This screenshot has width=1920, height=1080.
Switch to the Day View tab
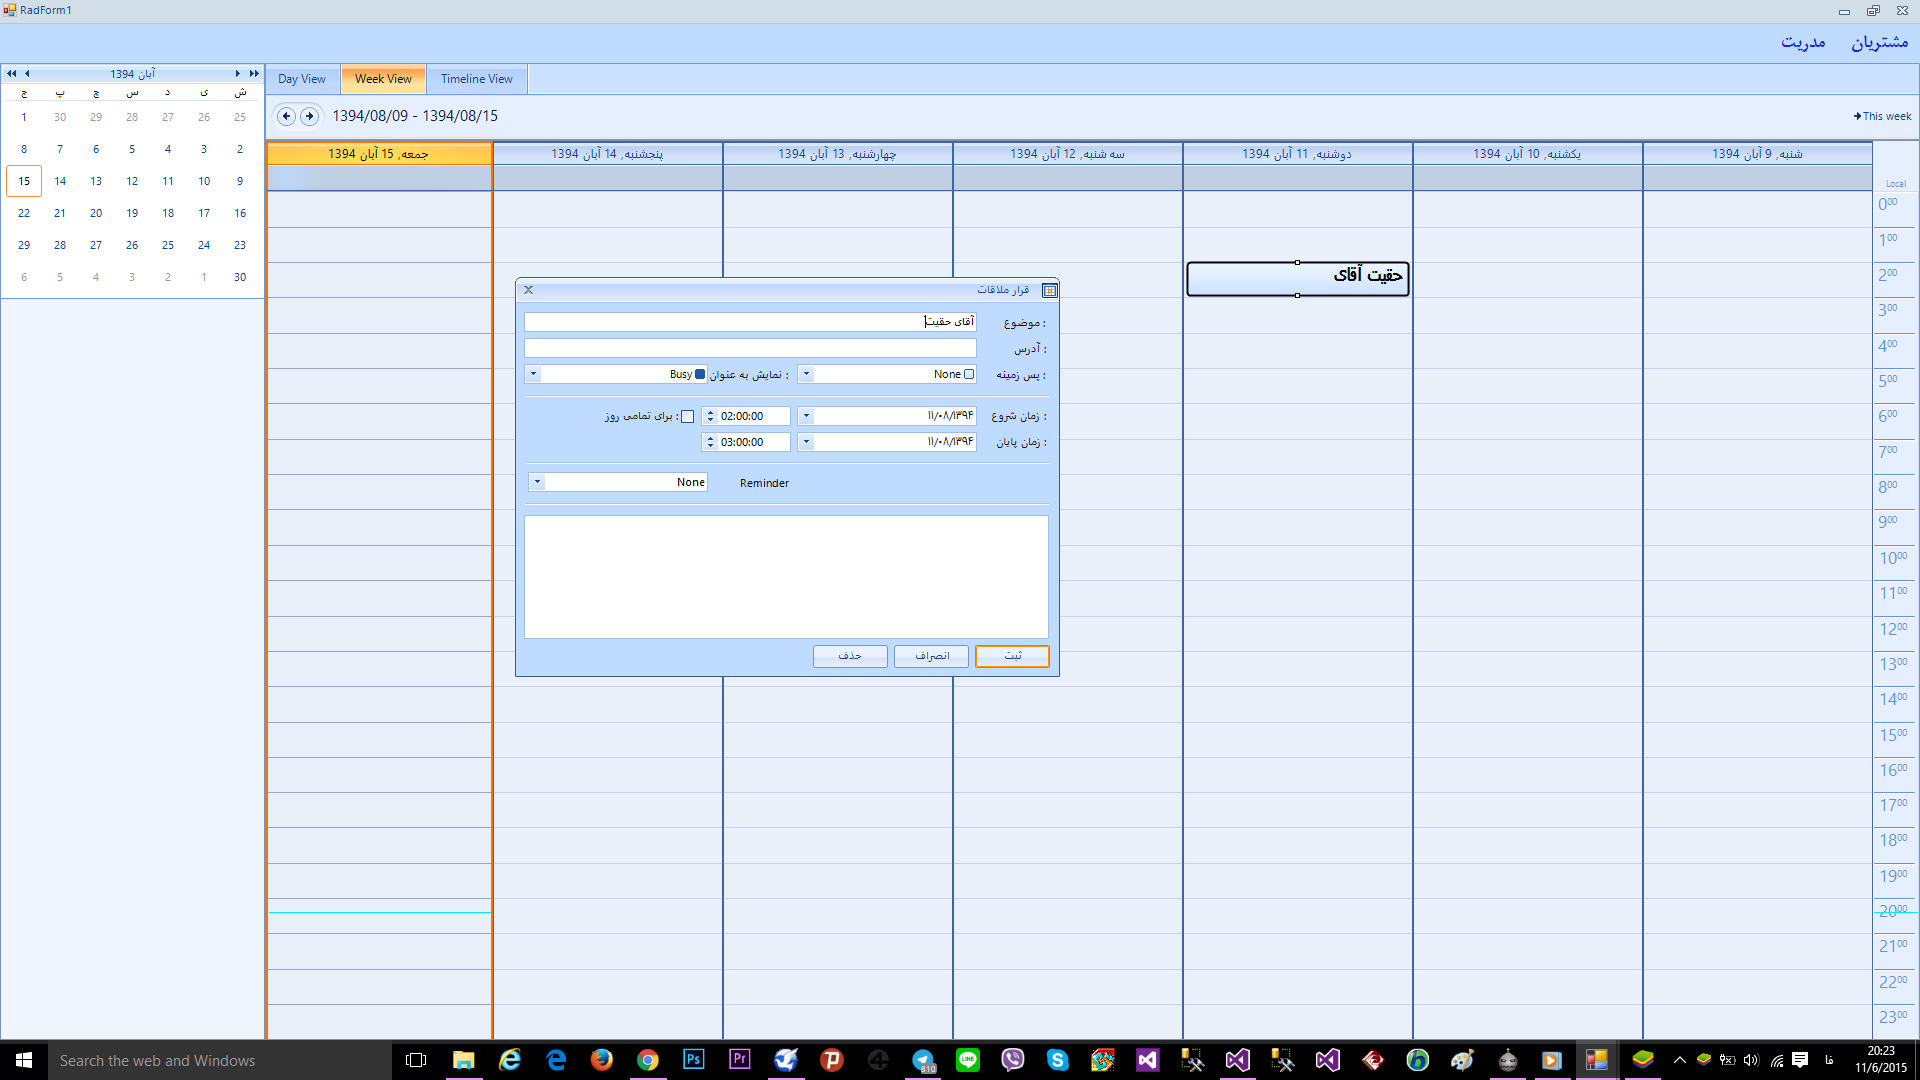point(301,79)
